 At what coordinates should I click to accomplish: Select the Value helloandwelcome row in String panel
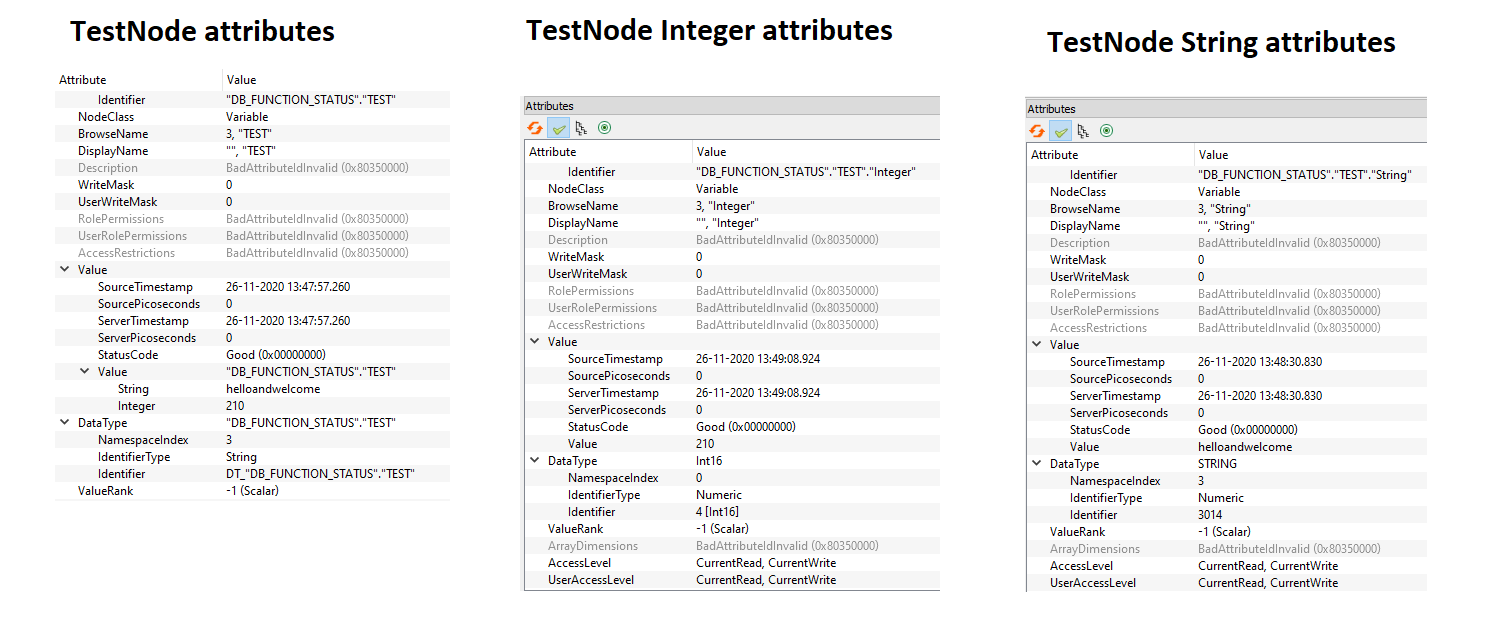1226,447
